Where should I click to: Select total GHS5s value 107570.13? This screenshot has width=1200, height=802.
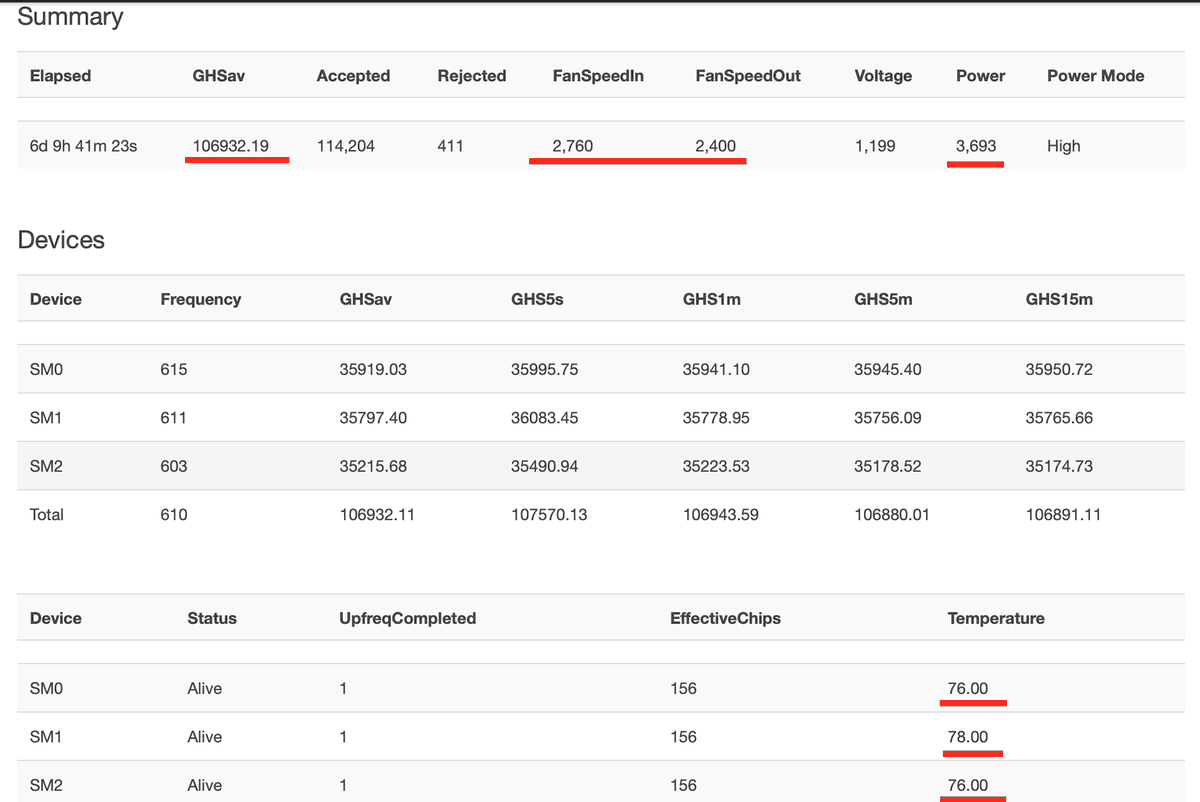(x=549, y=515)
